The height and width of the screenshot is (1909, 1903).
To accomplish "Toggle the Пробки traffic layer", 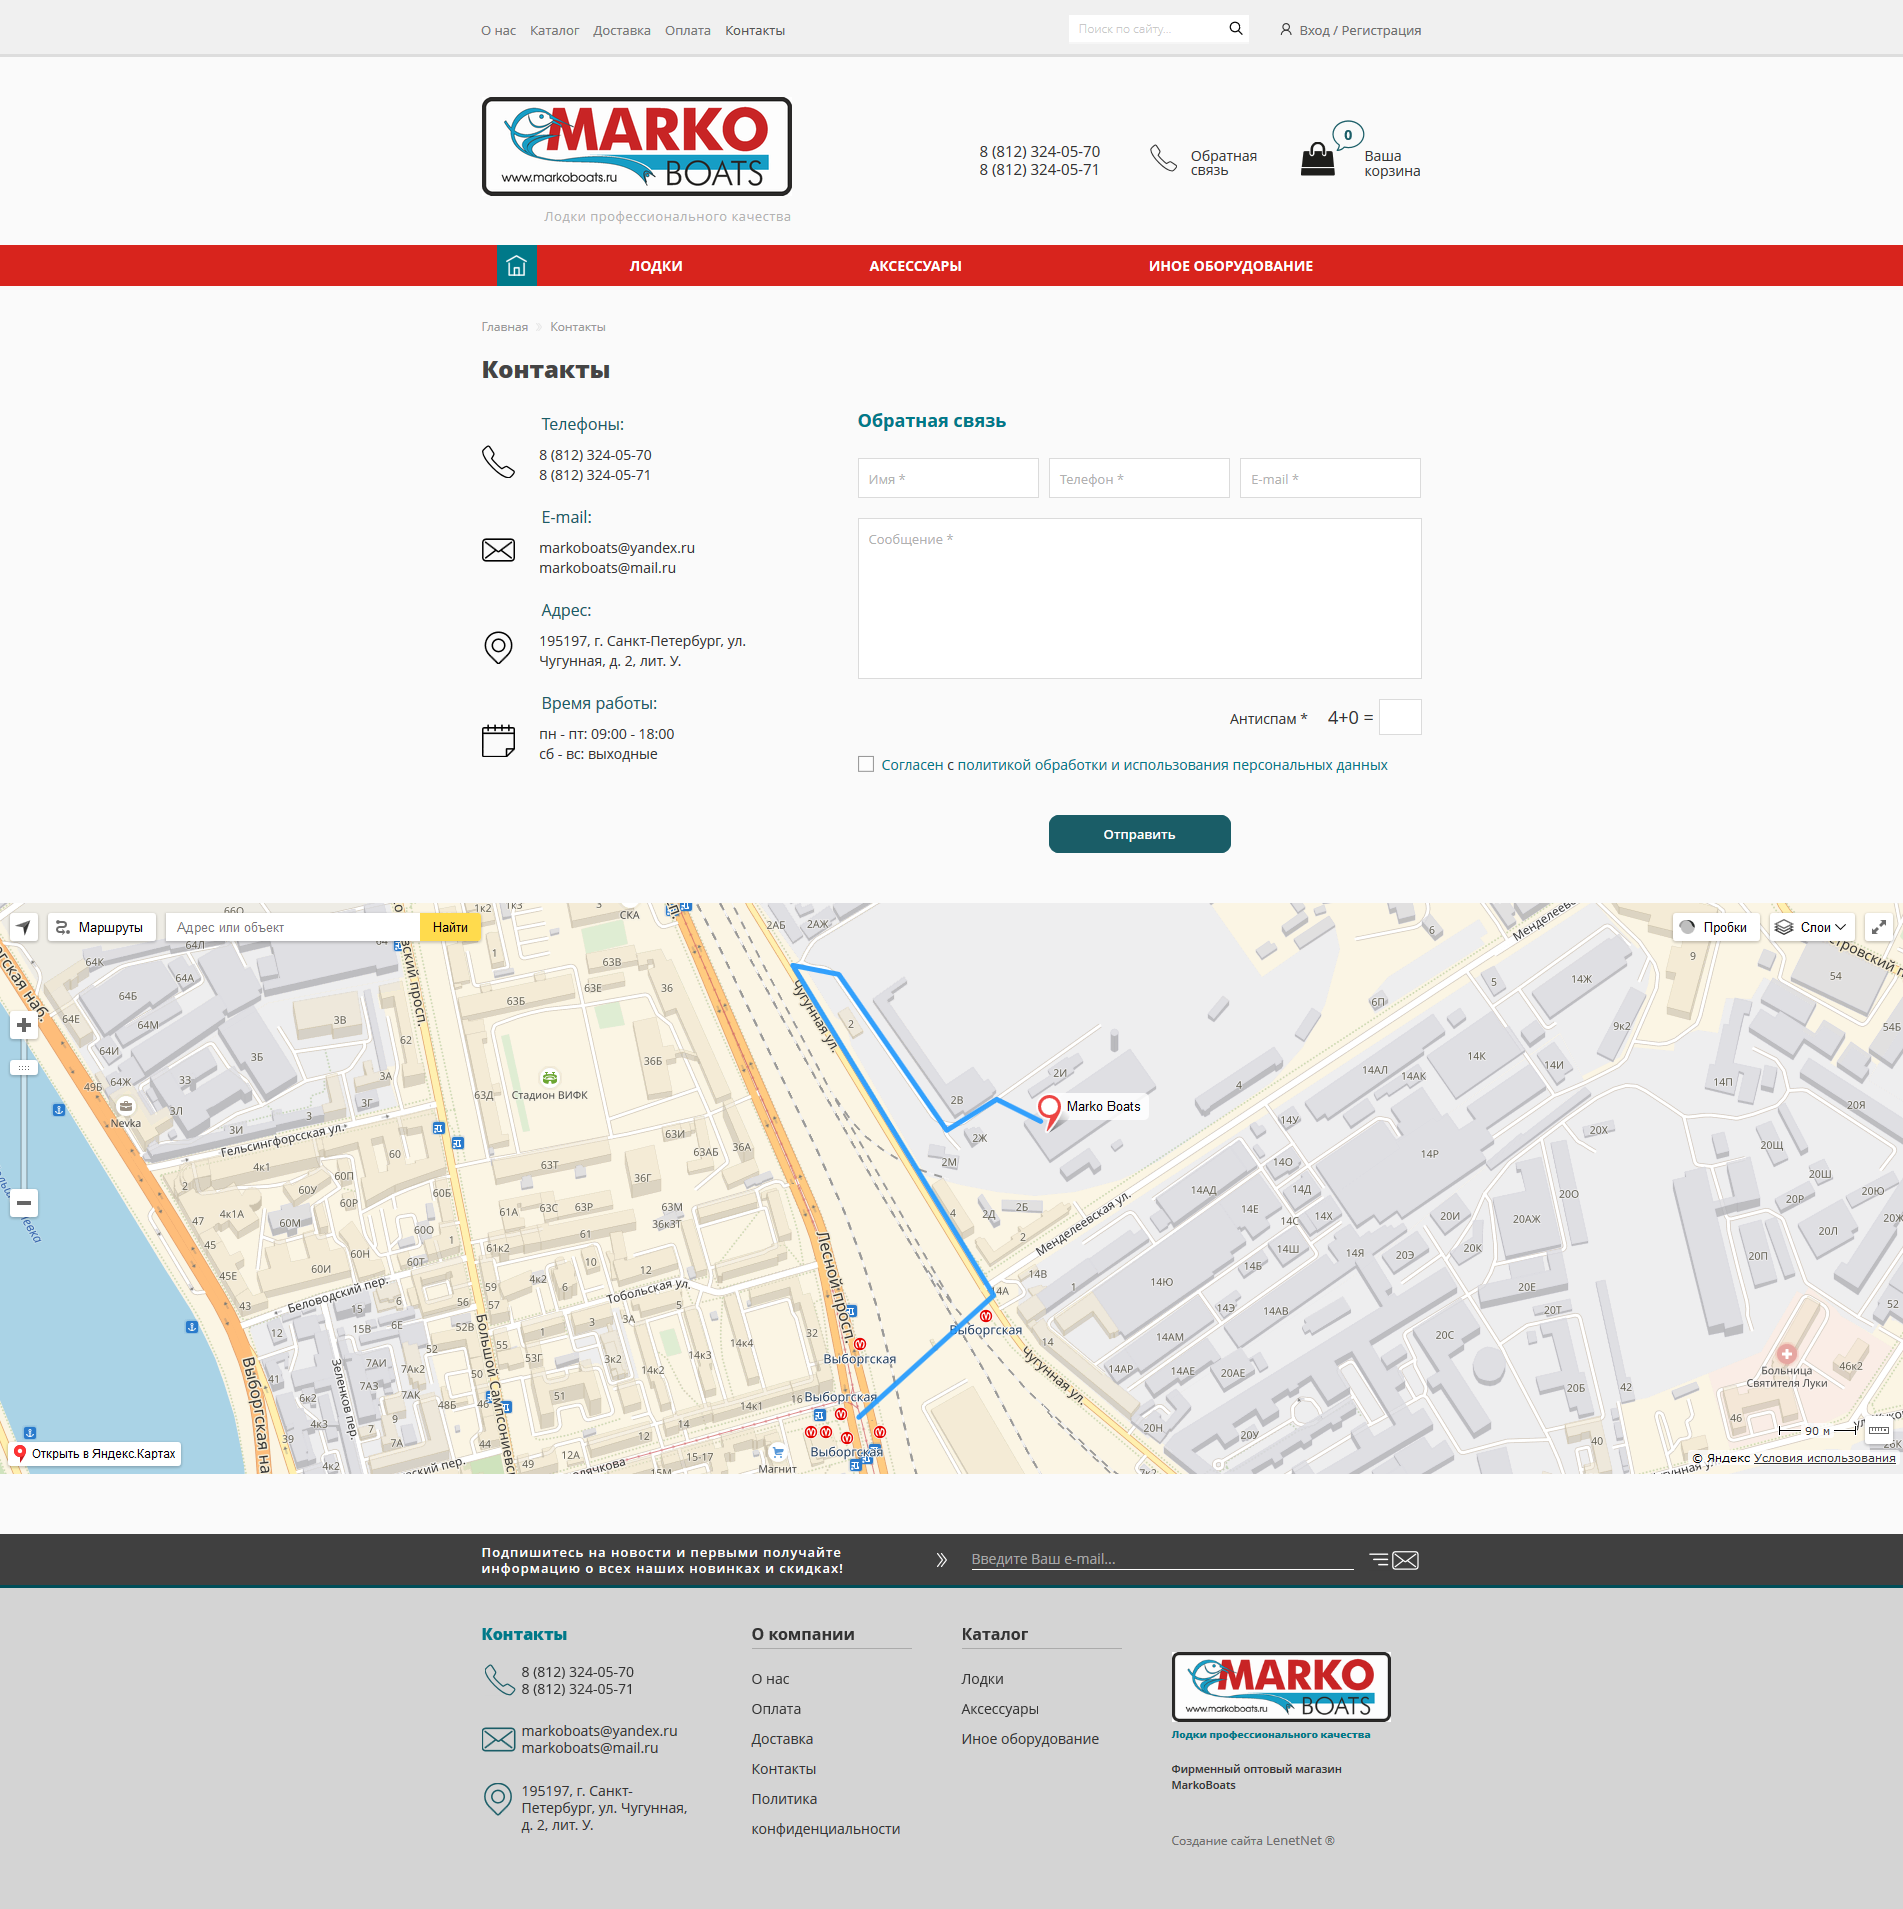I will point(1714,927).
